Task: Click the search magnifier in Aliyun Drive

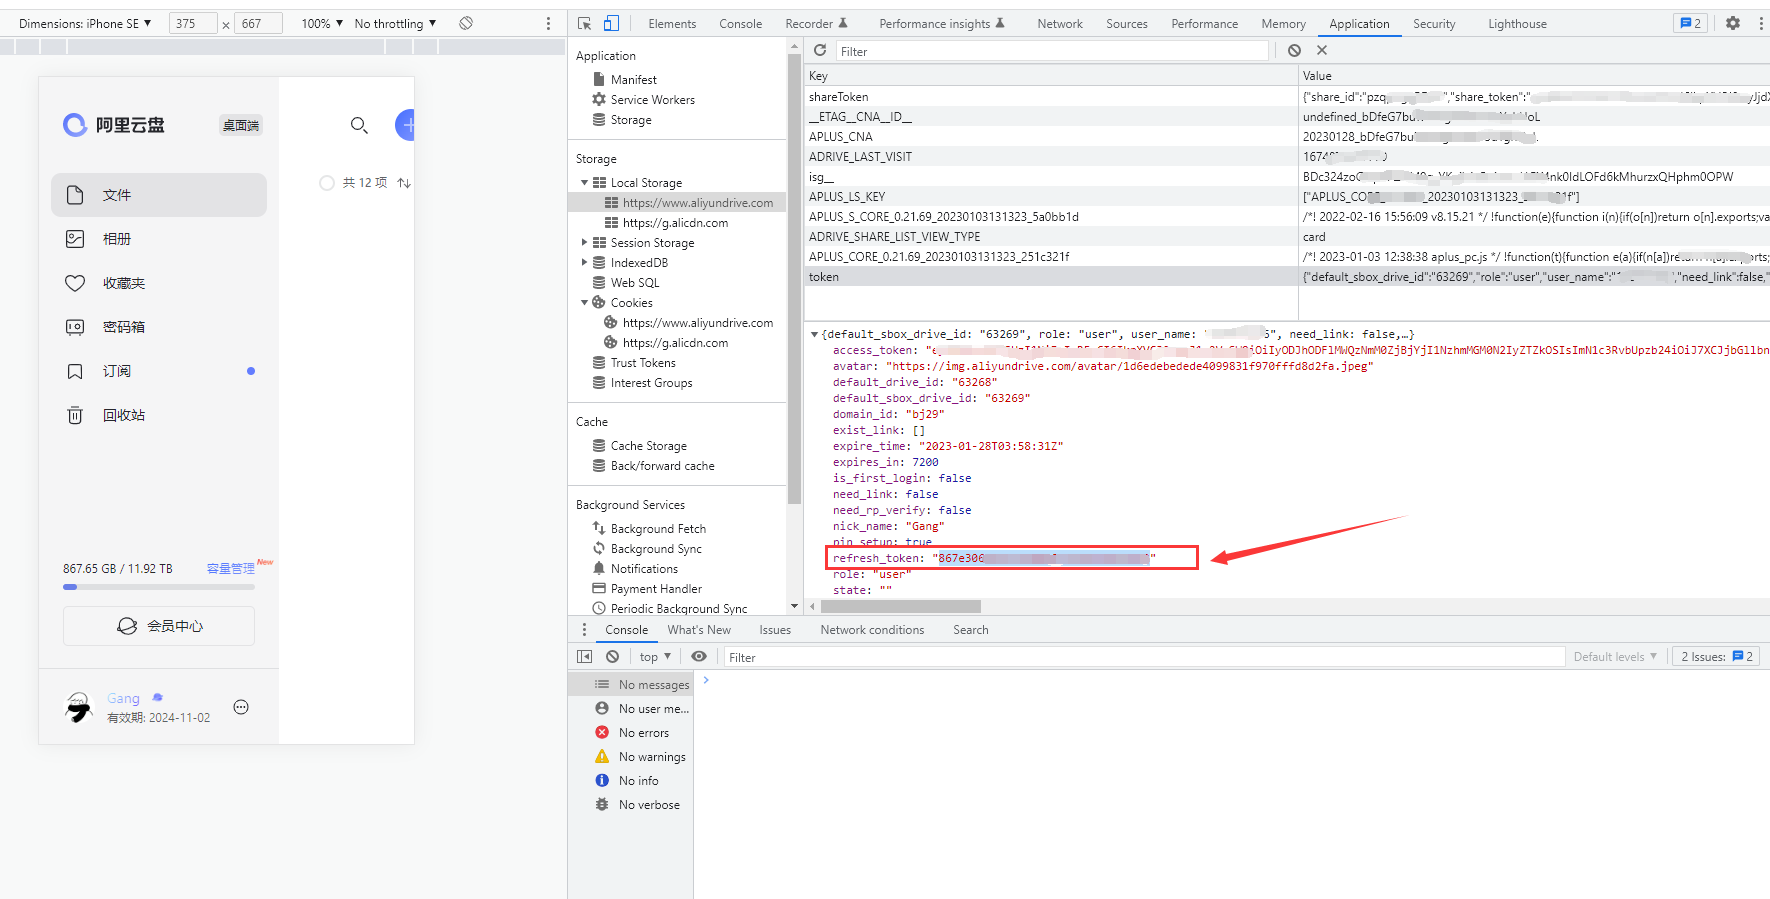Action: [x=359, y=125]
